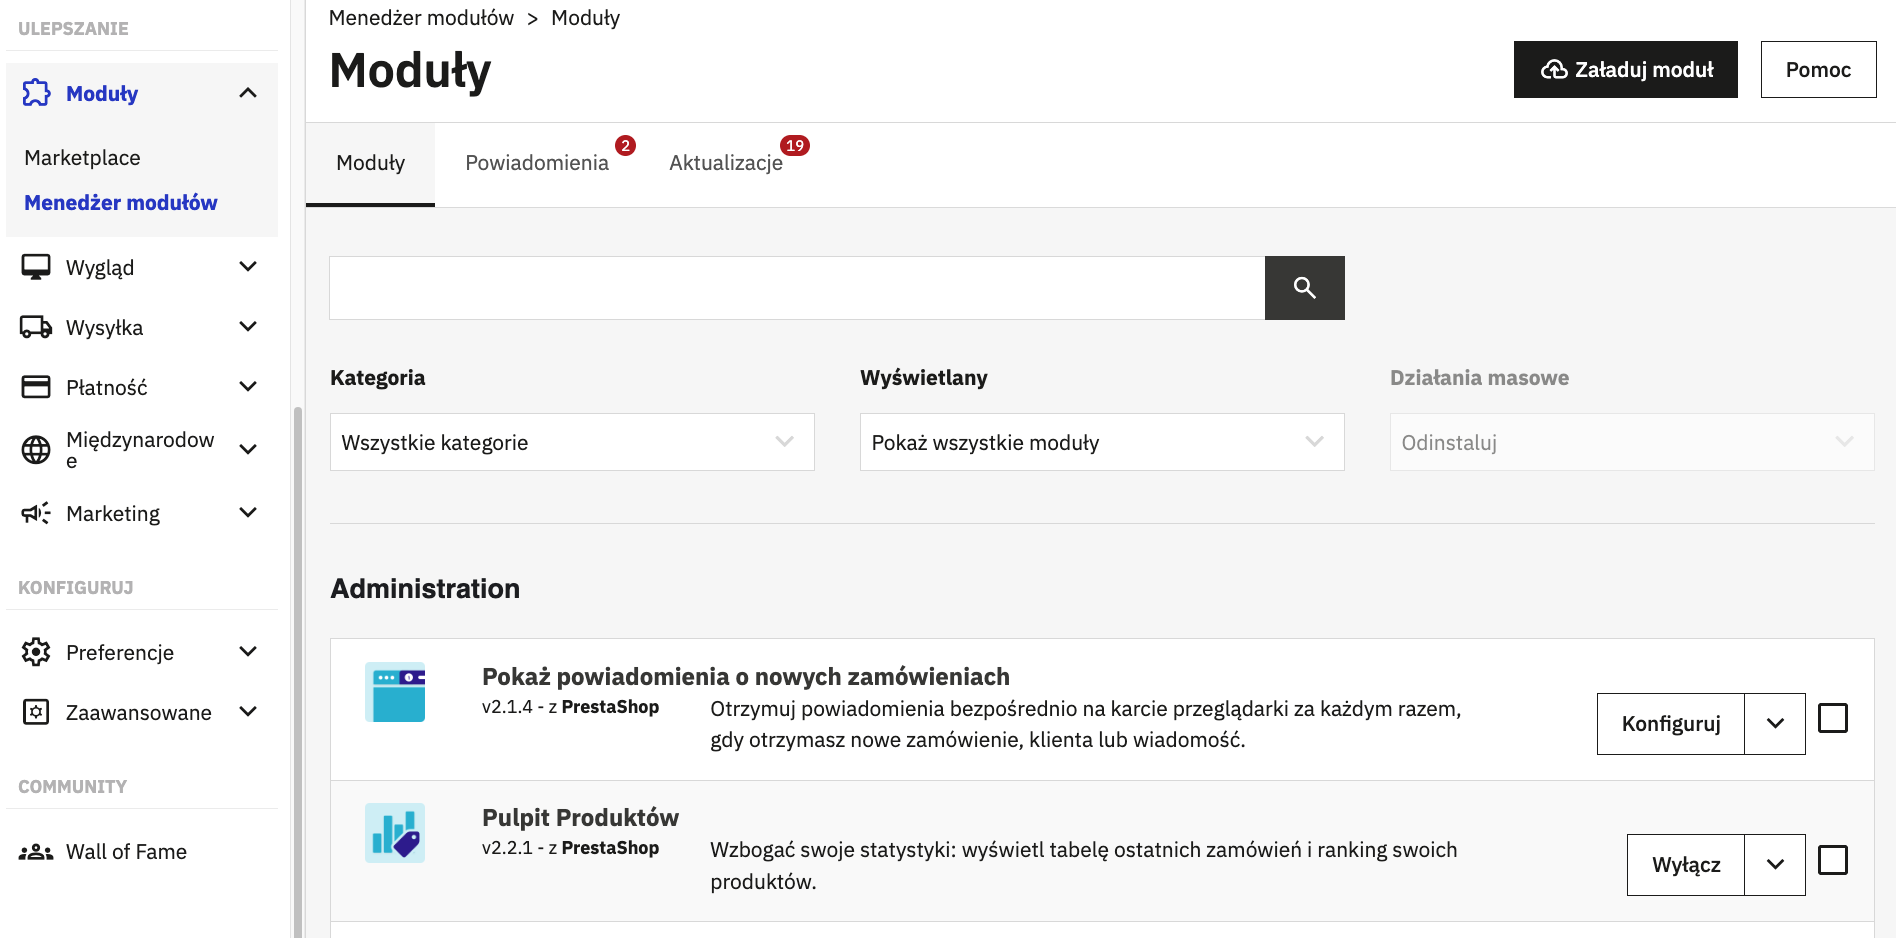Click Pulpit Produktów module title
1896x938 pixels.
[x=580, y=818]
